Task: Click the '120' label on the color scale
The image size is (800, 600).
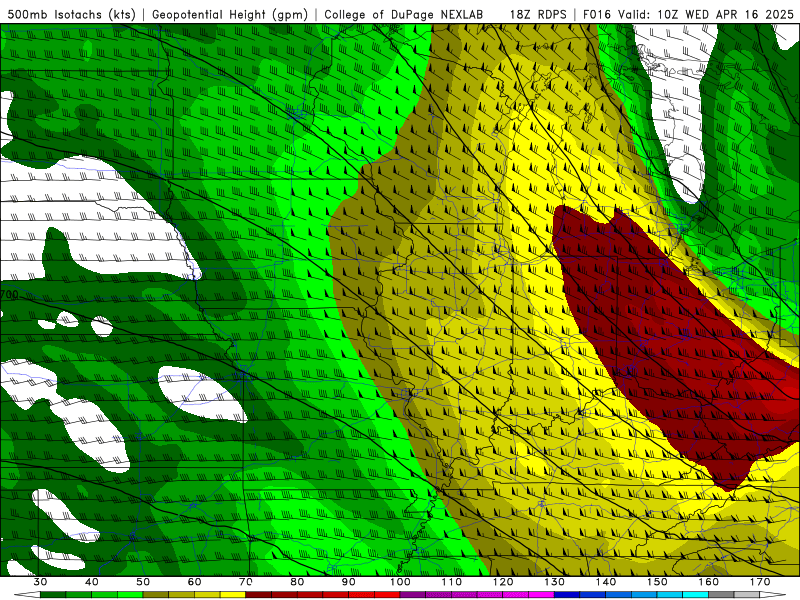Action: coord(503,582)
